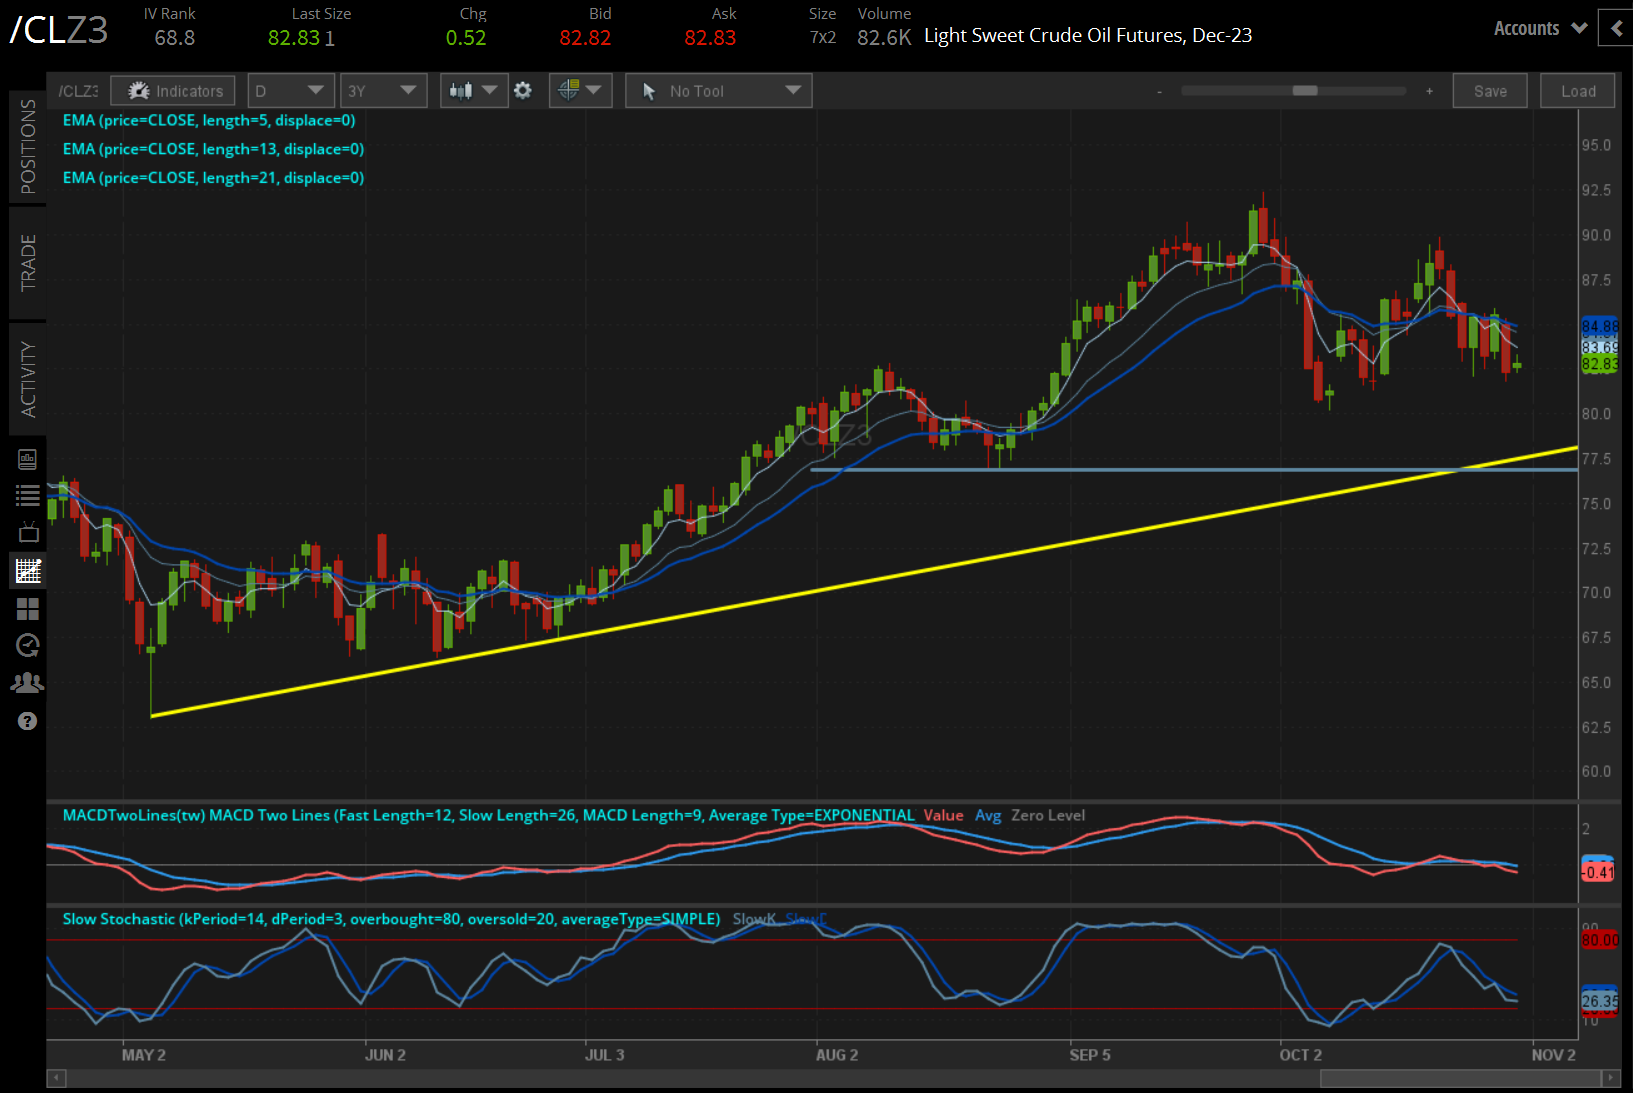This screenshot has width=1633, height=1093.
Task: Open the grid layout icon in sidebar
Action: click(x=28, y=608)
